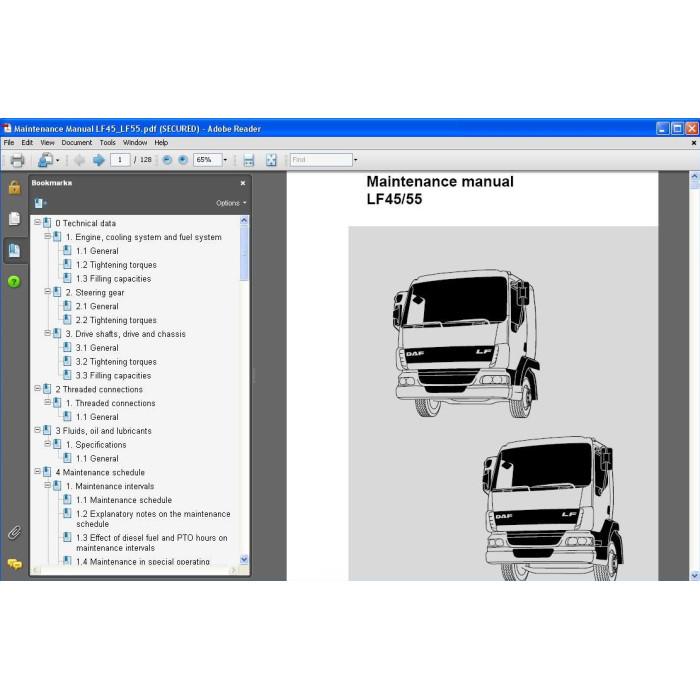The height and width of the screenshot is (700, 700).
Task: Select 3.2 Tightening torques bookmark
Action: pyautogui.click(x=117, y=362)
